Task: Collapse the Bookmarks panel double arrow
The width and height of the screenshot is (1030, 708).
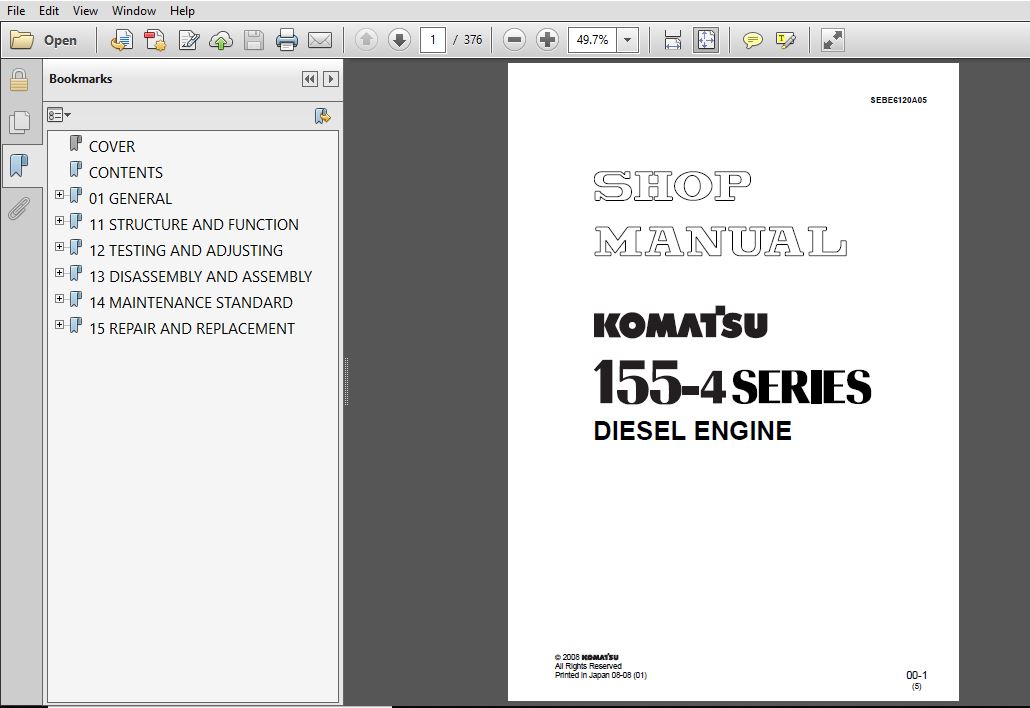Action: coord(309,79)
